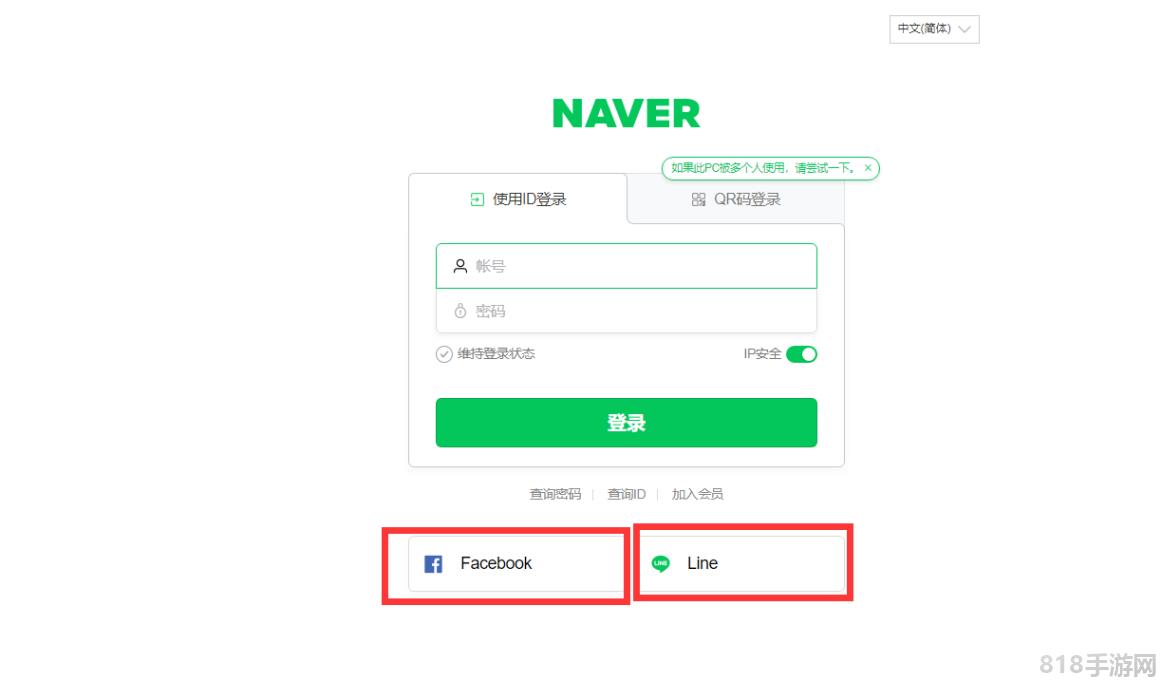Sign in with Line button
This screenshot has height=682, width=1162.
[x=740, y=563]
